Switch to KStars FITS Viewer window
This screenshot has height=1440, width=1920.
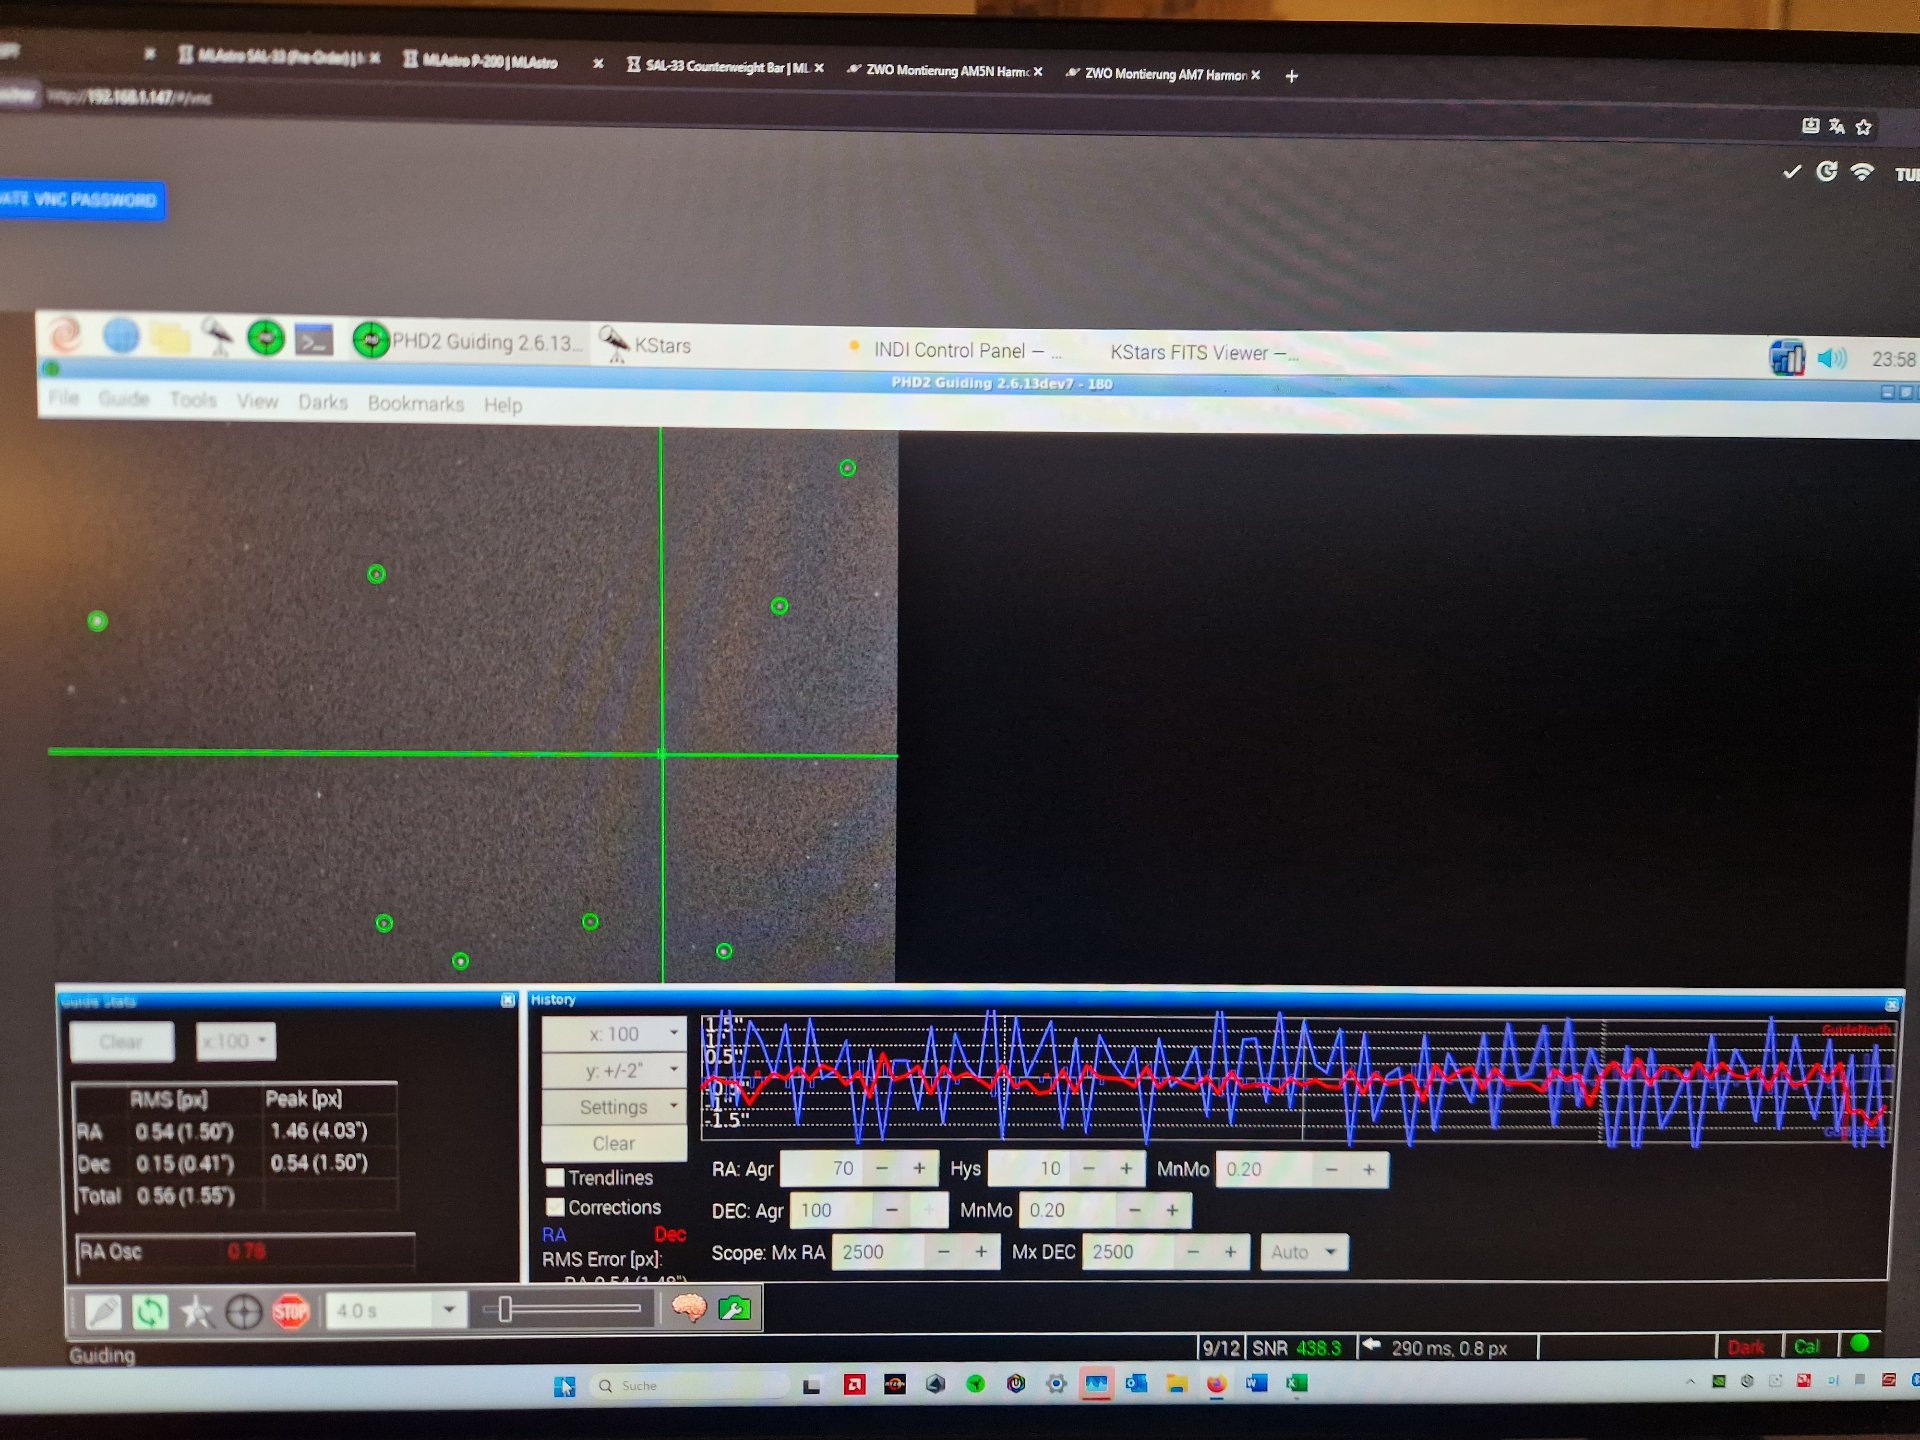[1203, 353]
